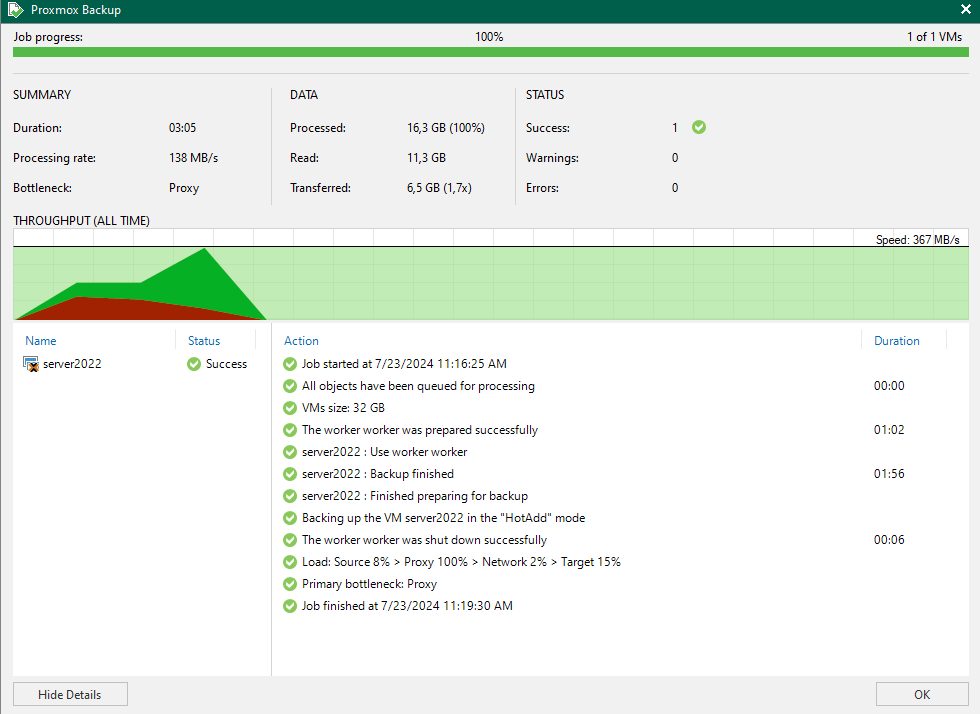Click checkmark icon beside Job finished row

pos(289,606)
